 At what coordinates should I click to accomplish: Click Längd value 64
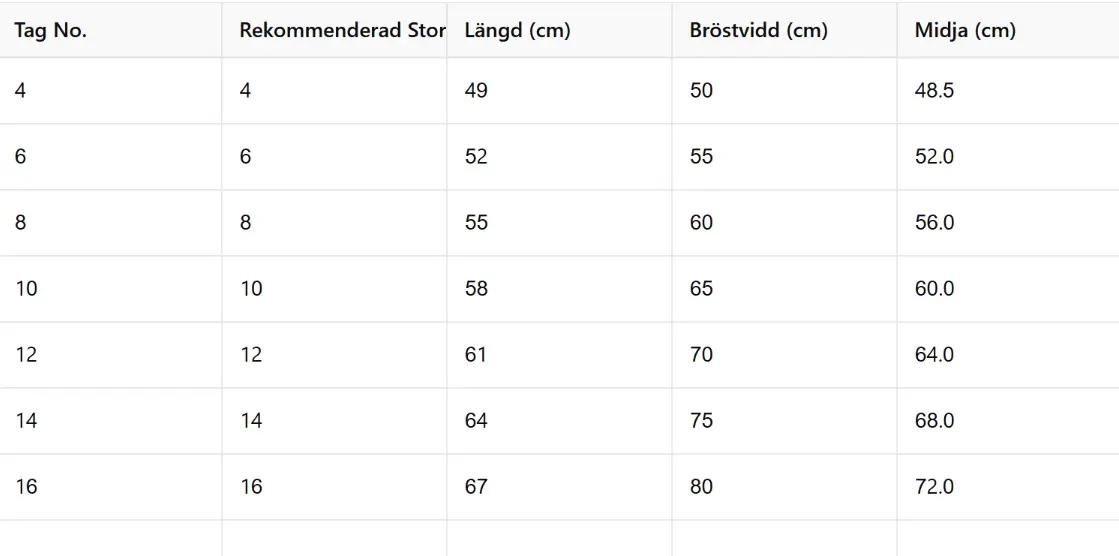click(476, 420)
